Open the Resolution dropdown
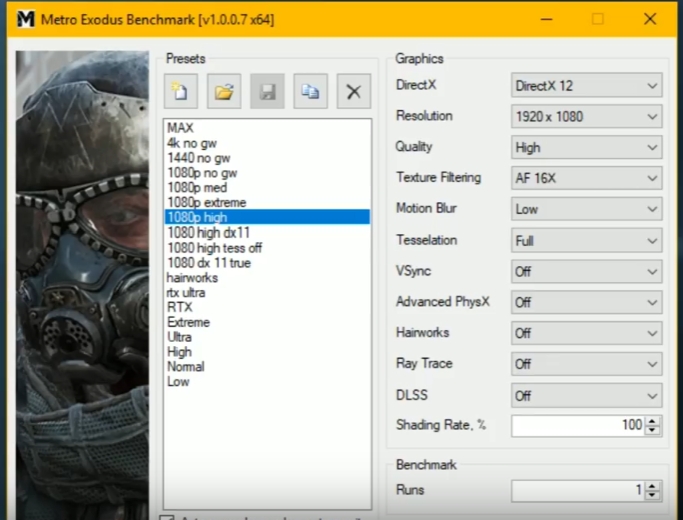Image resolution: width=683 pixels, height=520 pixels. click(x=586, y=116)
